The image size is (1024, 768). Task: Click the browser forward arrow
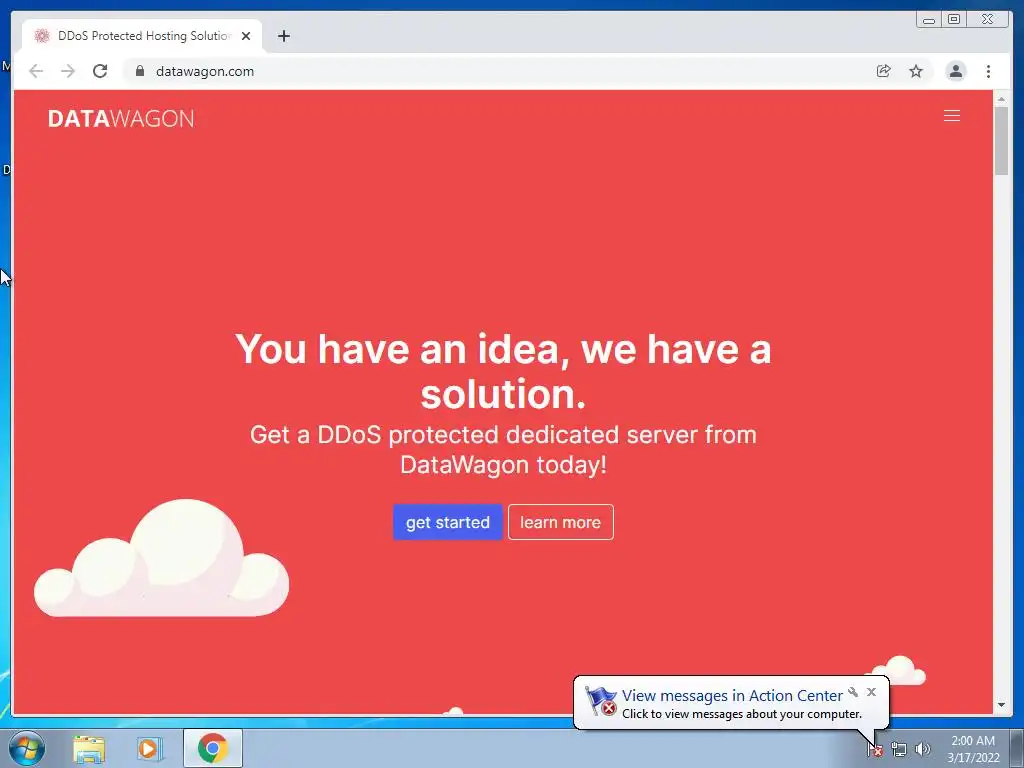[x=68, y=71]
